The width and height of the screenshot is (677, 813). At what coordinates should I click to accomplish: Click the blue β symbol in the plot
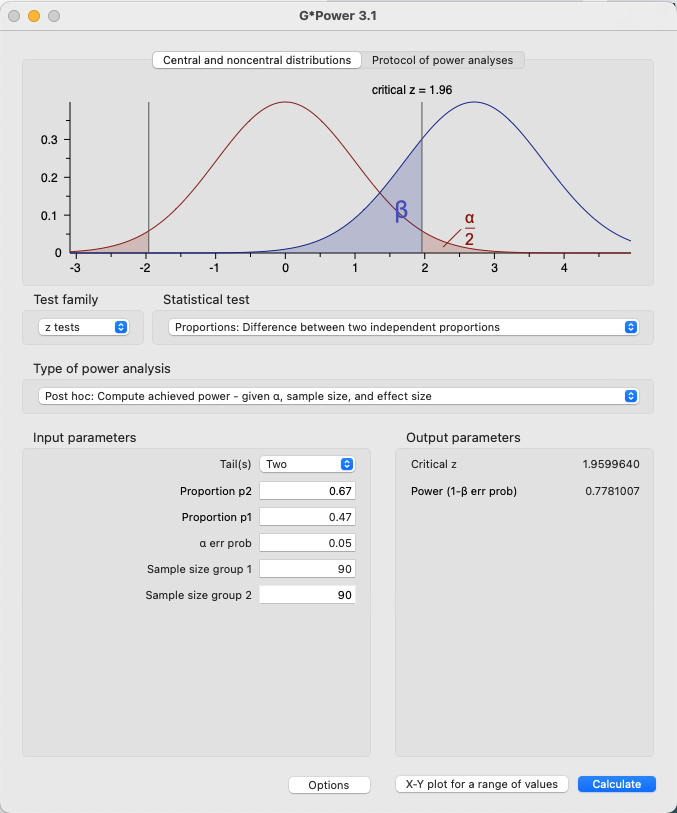tap(402, 210)
